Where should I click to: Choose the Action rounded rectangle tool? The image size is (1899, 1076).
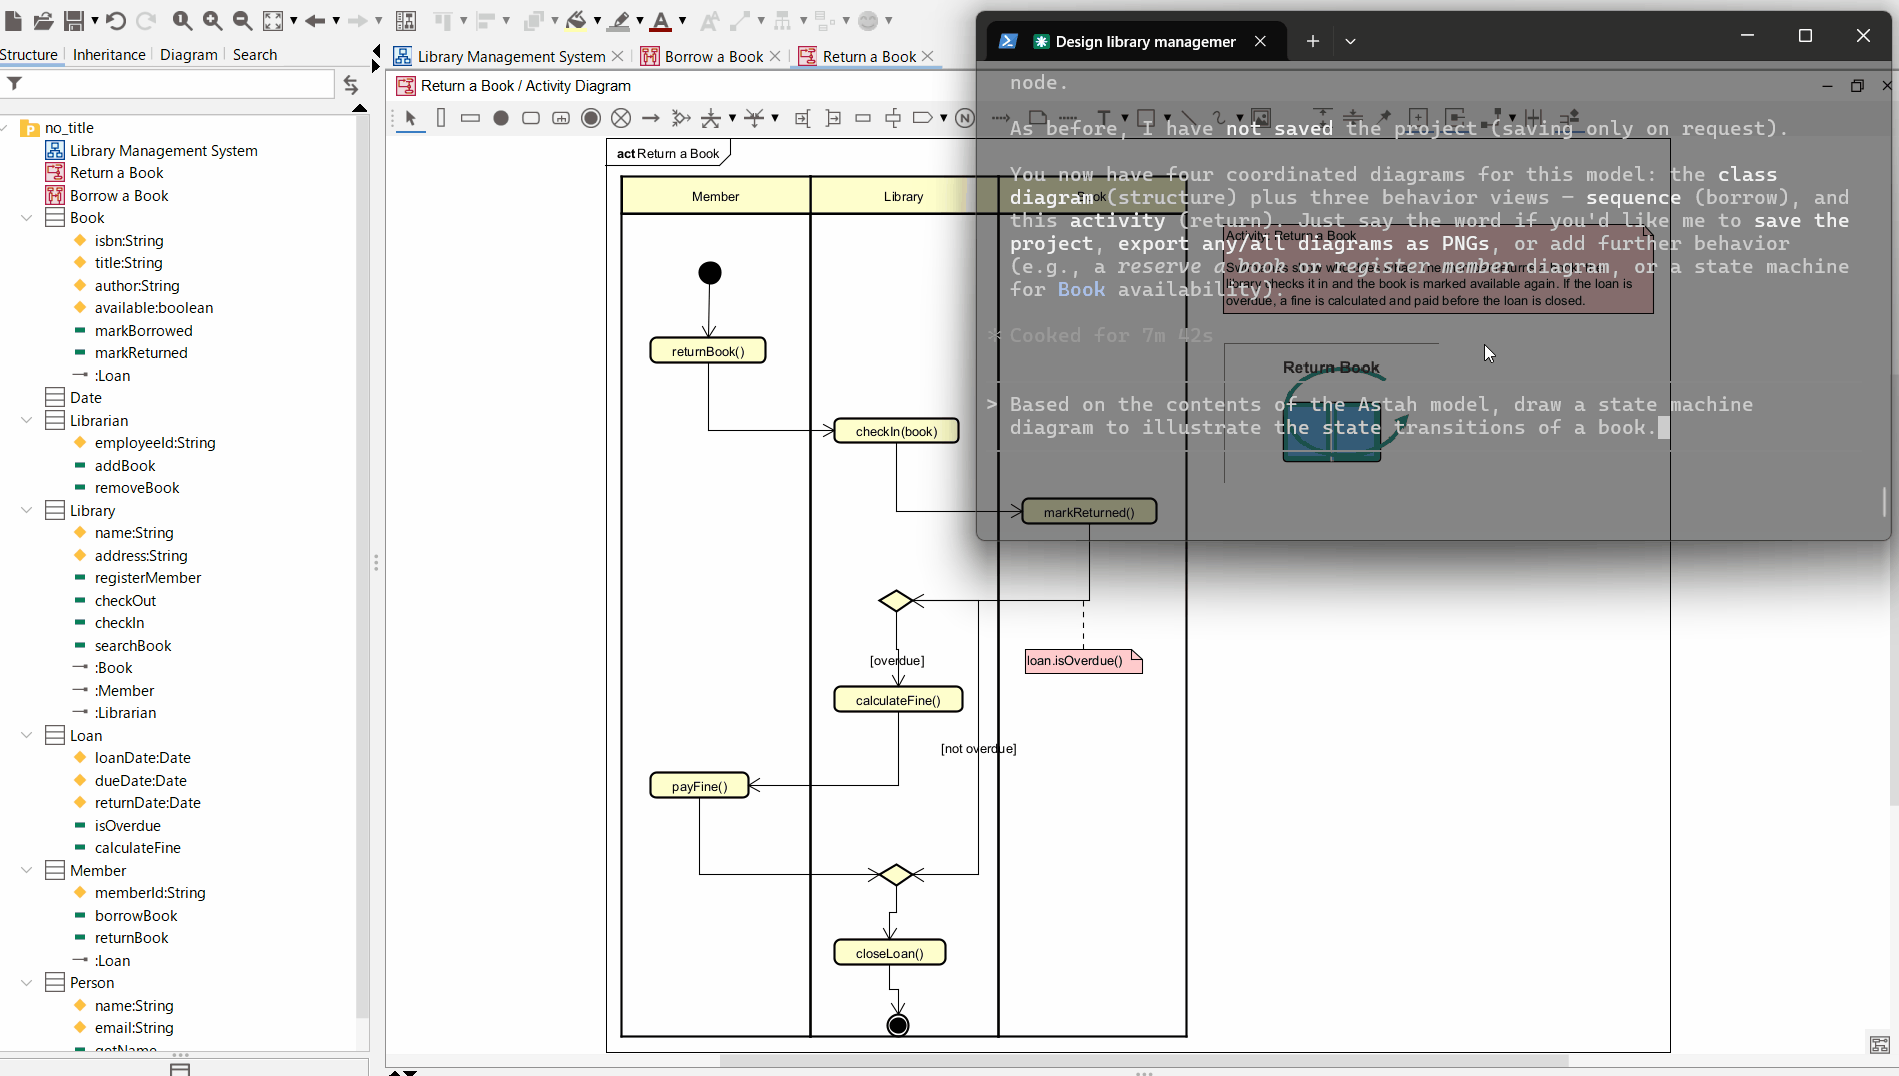click(531, 118)
